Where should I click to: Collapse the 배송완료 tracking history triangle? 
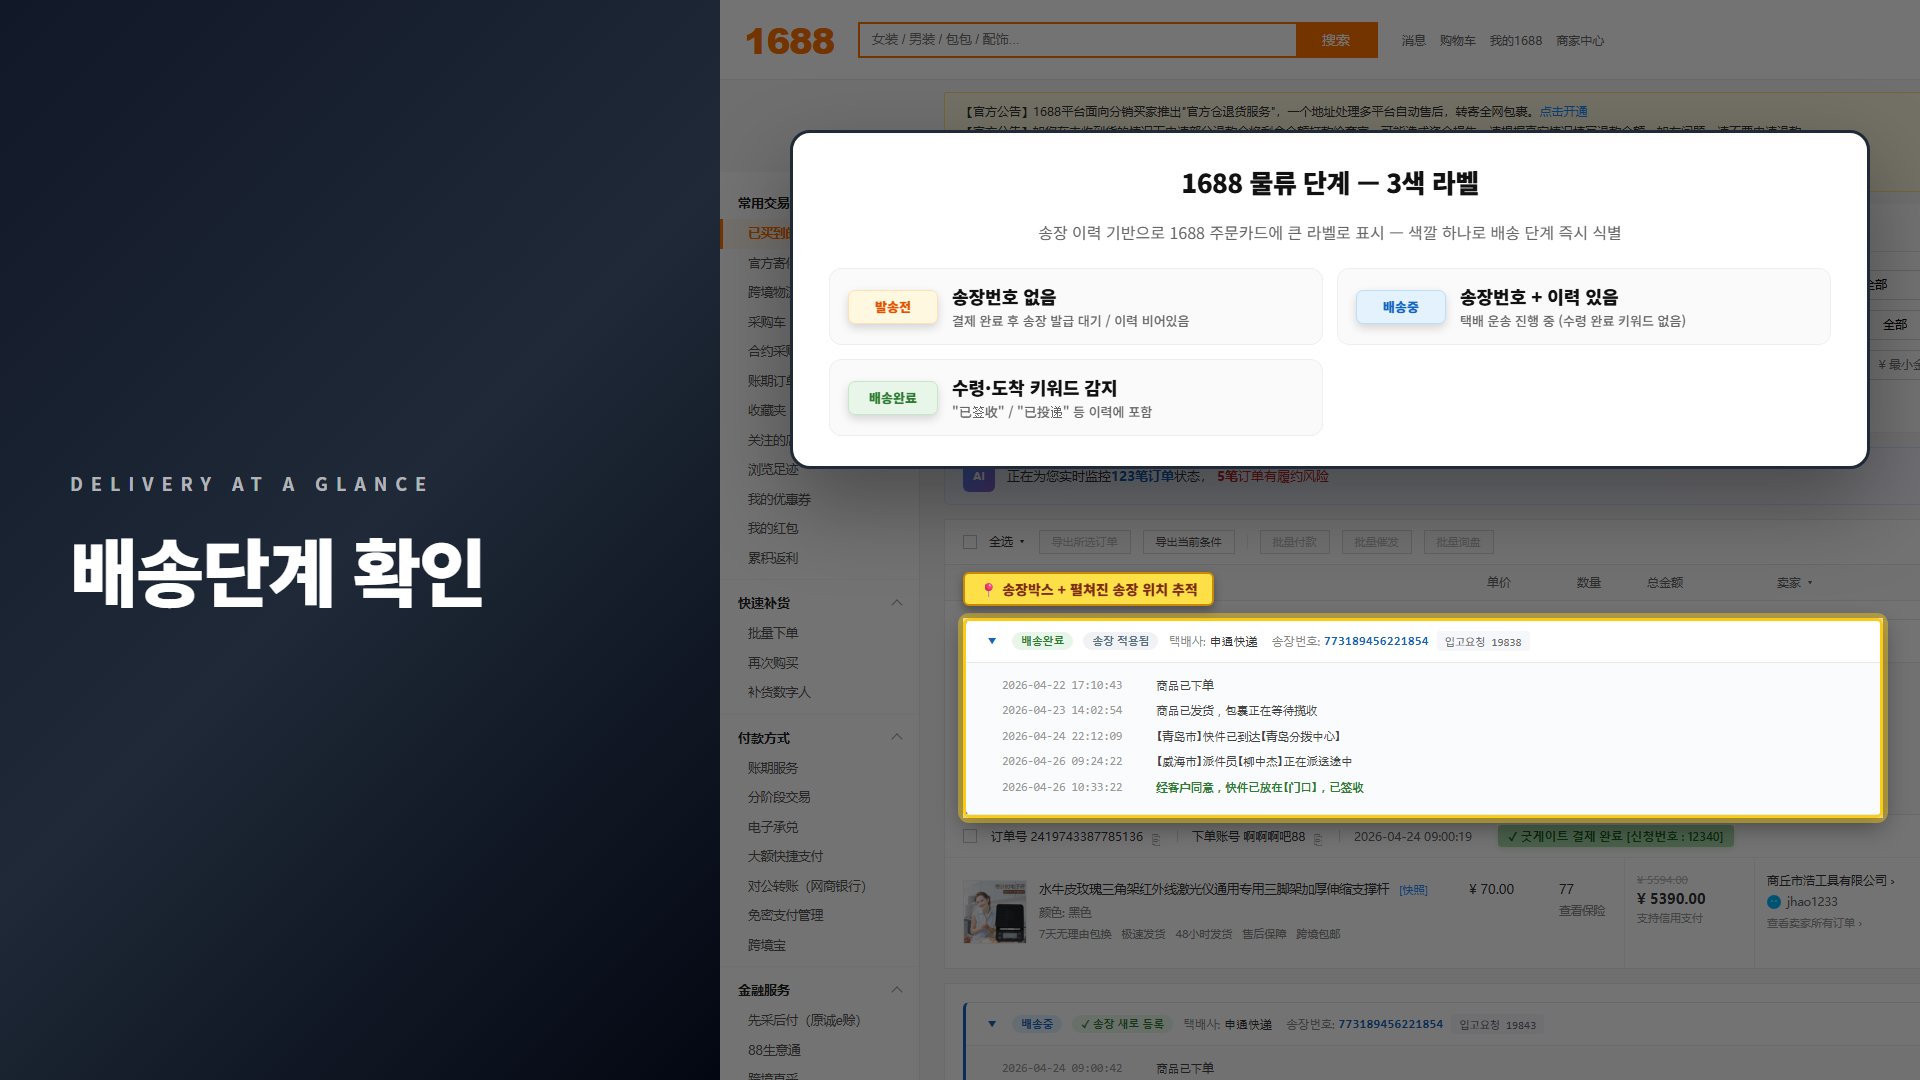[x=992, y=641]
